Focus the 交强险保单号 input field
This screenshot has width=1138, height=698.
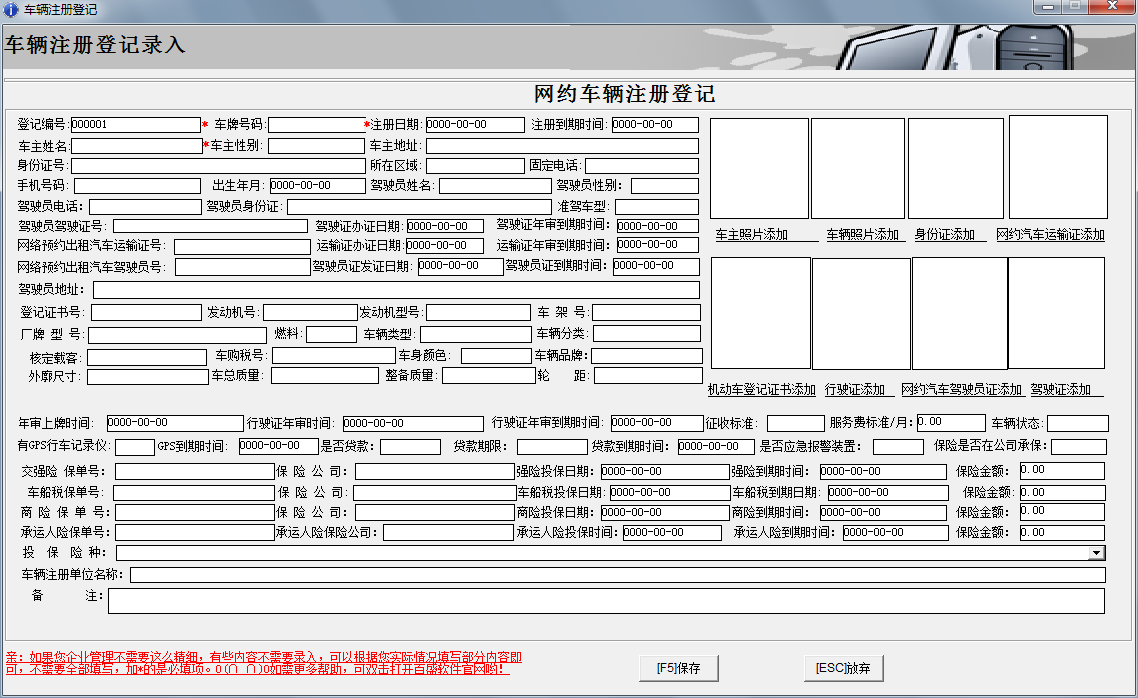pyautogui.click(x=195, y=472)
